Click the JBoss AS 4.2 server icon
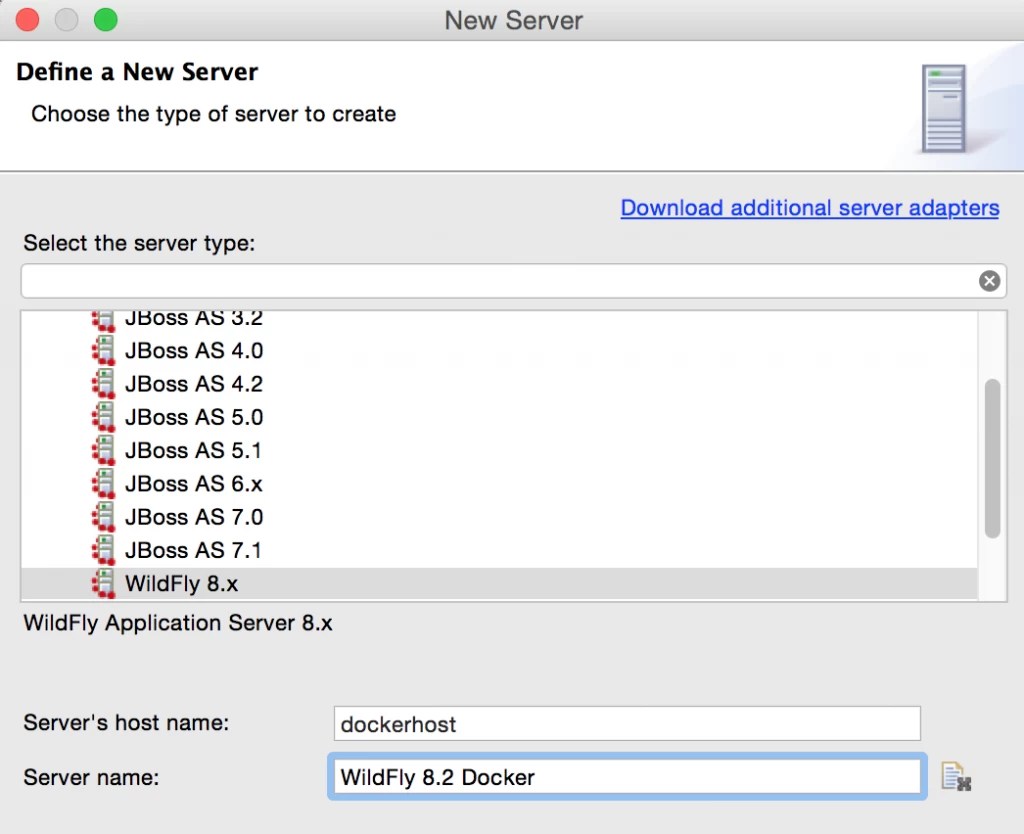The height and width of the screenshot is (834, 1024). coord(105,383)
